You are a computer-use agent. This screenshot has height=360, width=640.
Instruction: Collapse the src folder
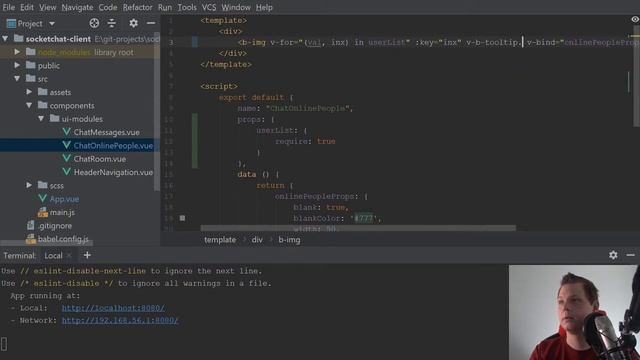click(x=17, y=78)
